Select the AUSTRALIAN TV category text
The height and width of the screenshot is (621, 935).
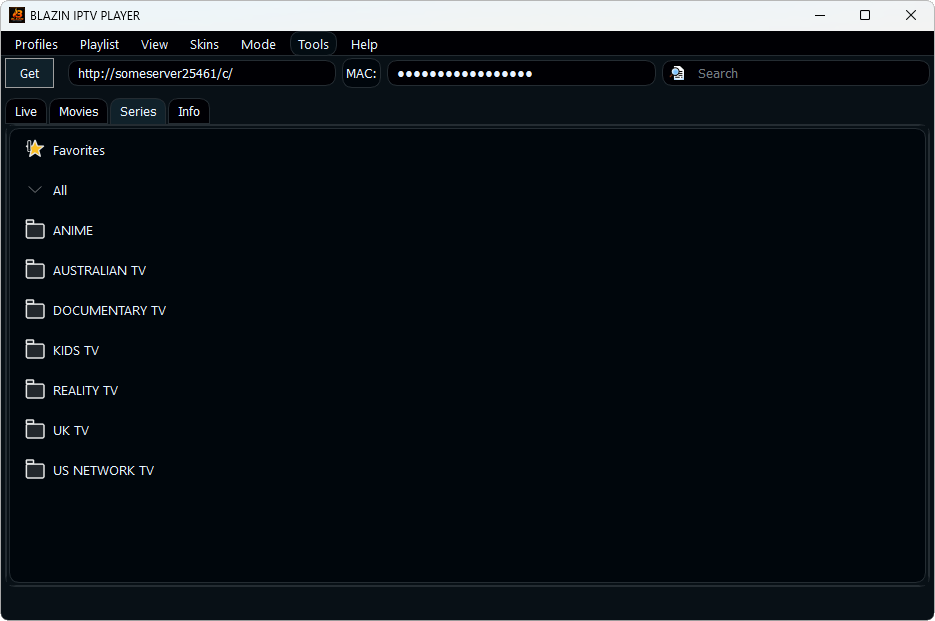point(100,270)
